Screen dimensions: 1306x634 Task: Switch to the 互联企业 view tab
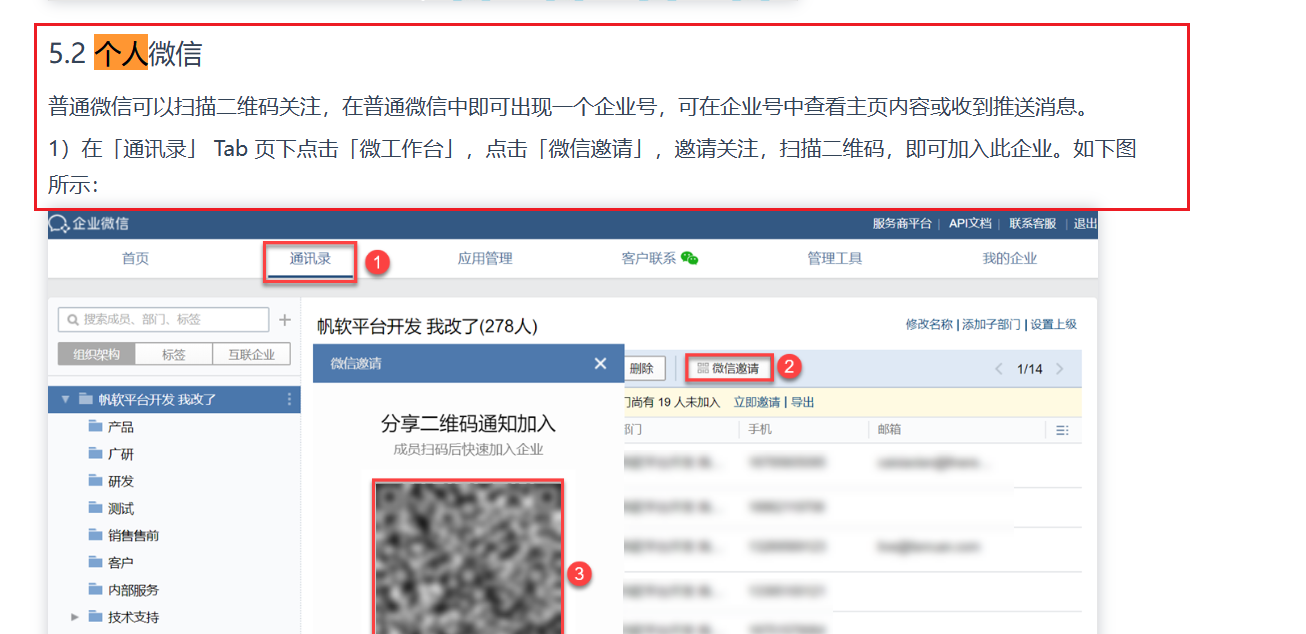coord(251,354)
